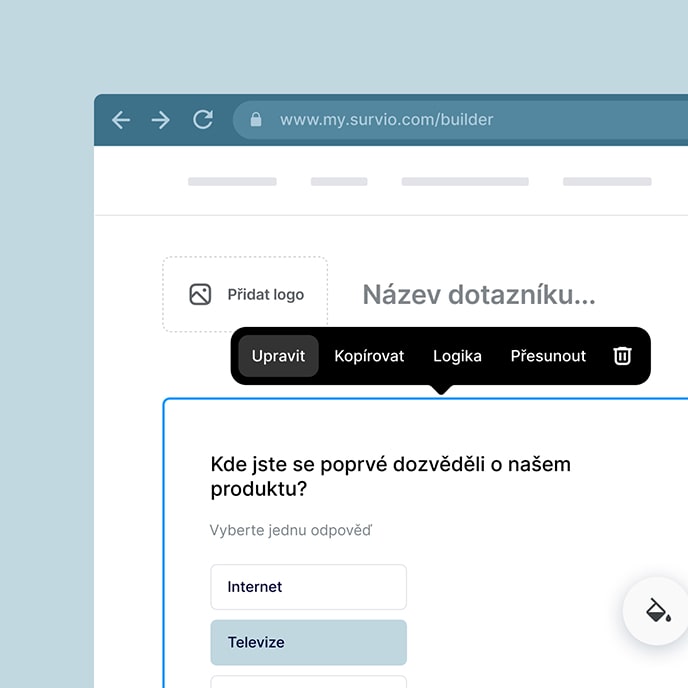
Task: Click the Vyberte jednu odpověď hint text
Action: point(290,530)
